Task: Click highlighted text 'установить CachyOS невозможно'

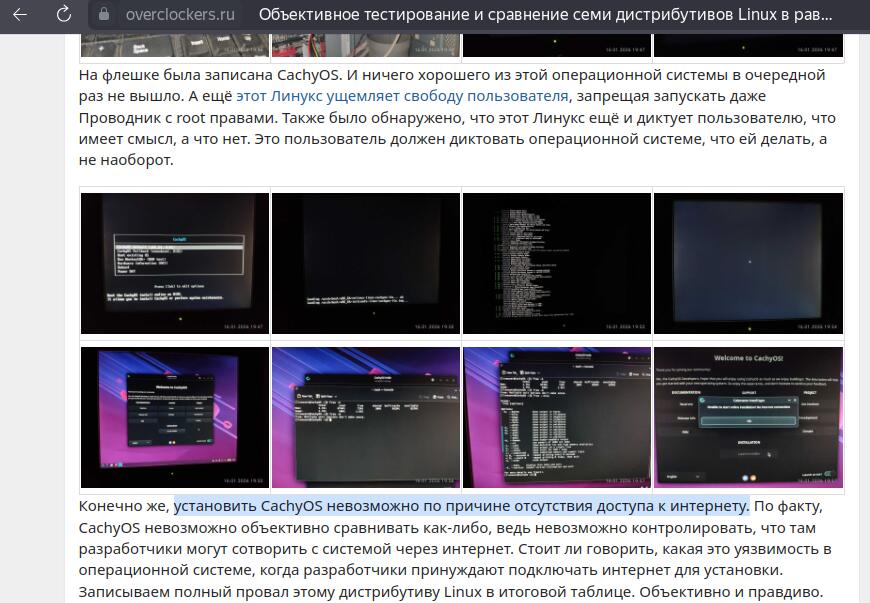Action: (296, 506)
